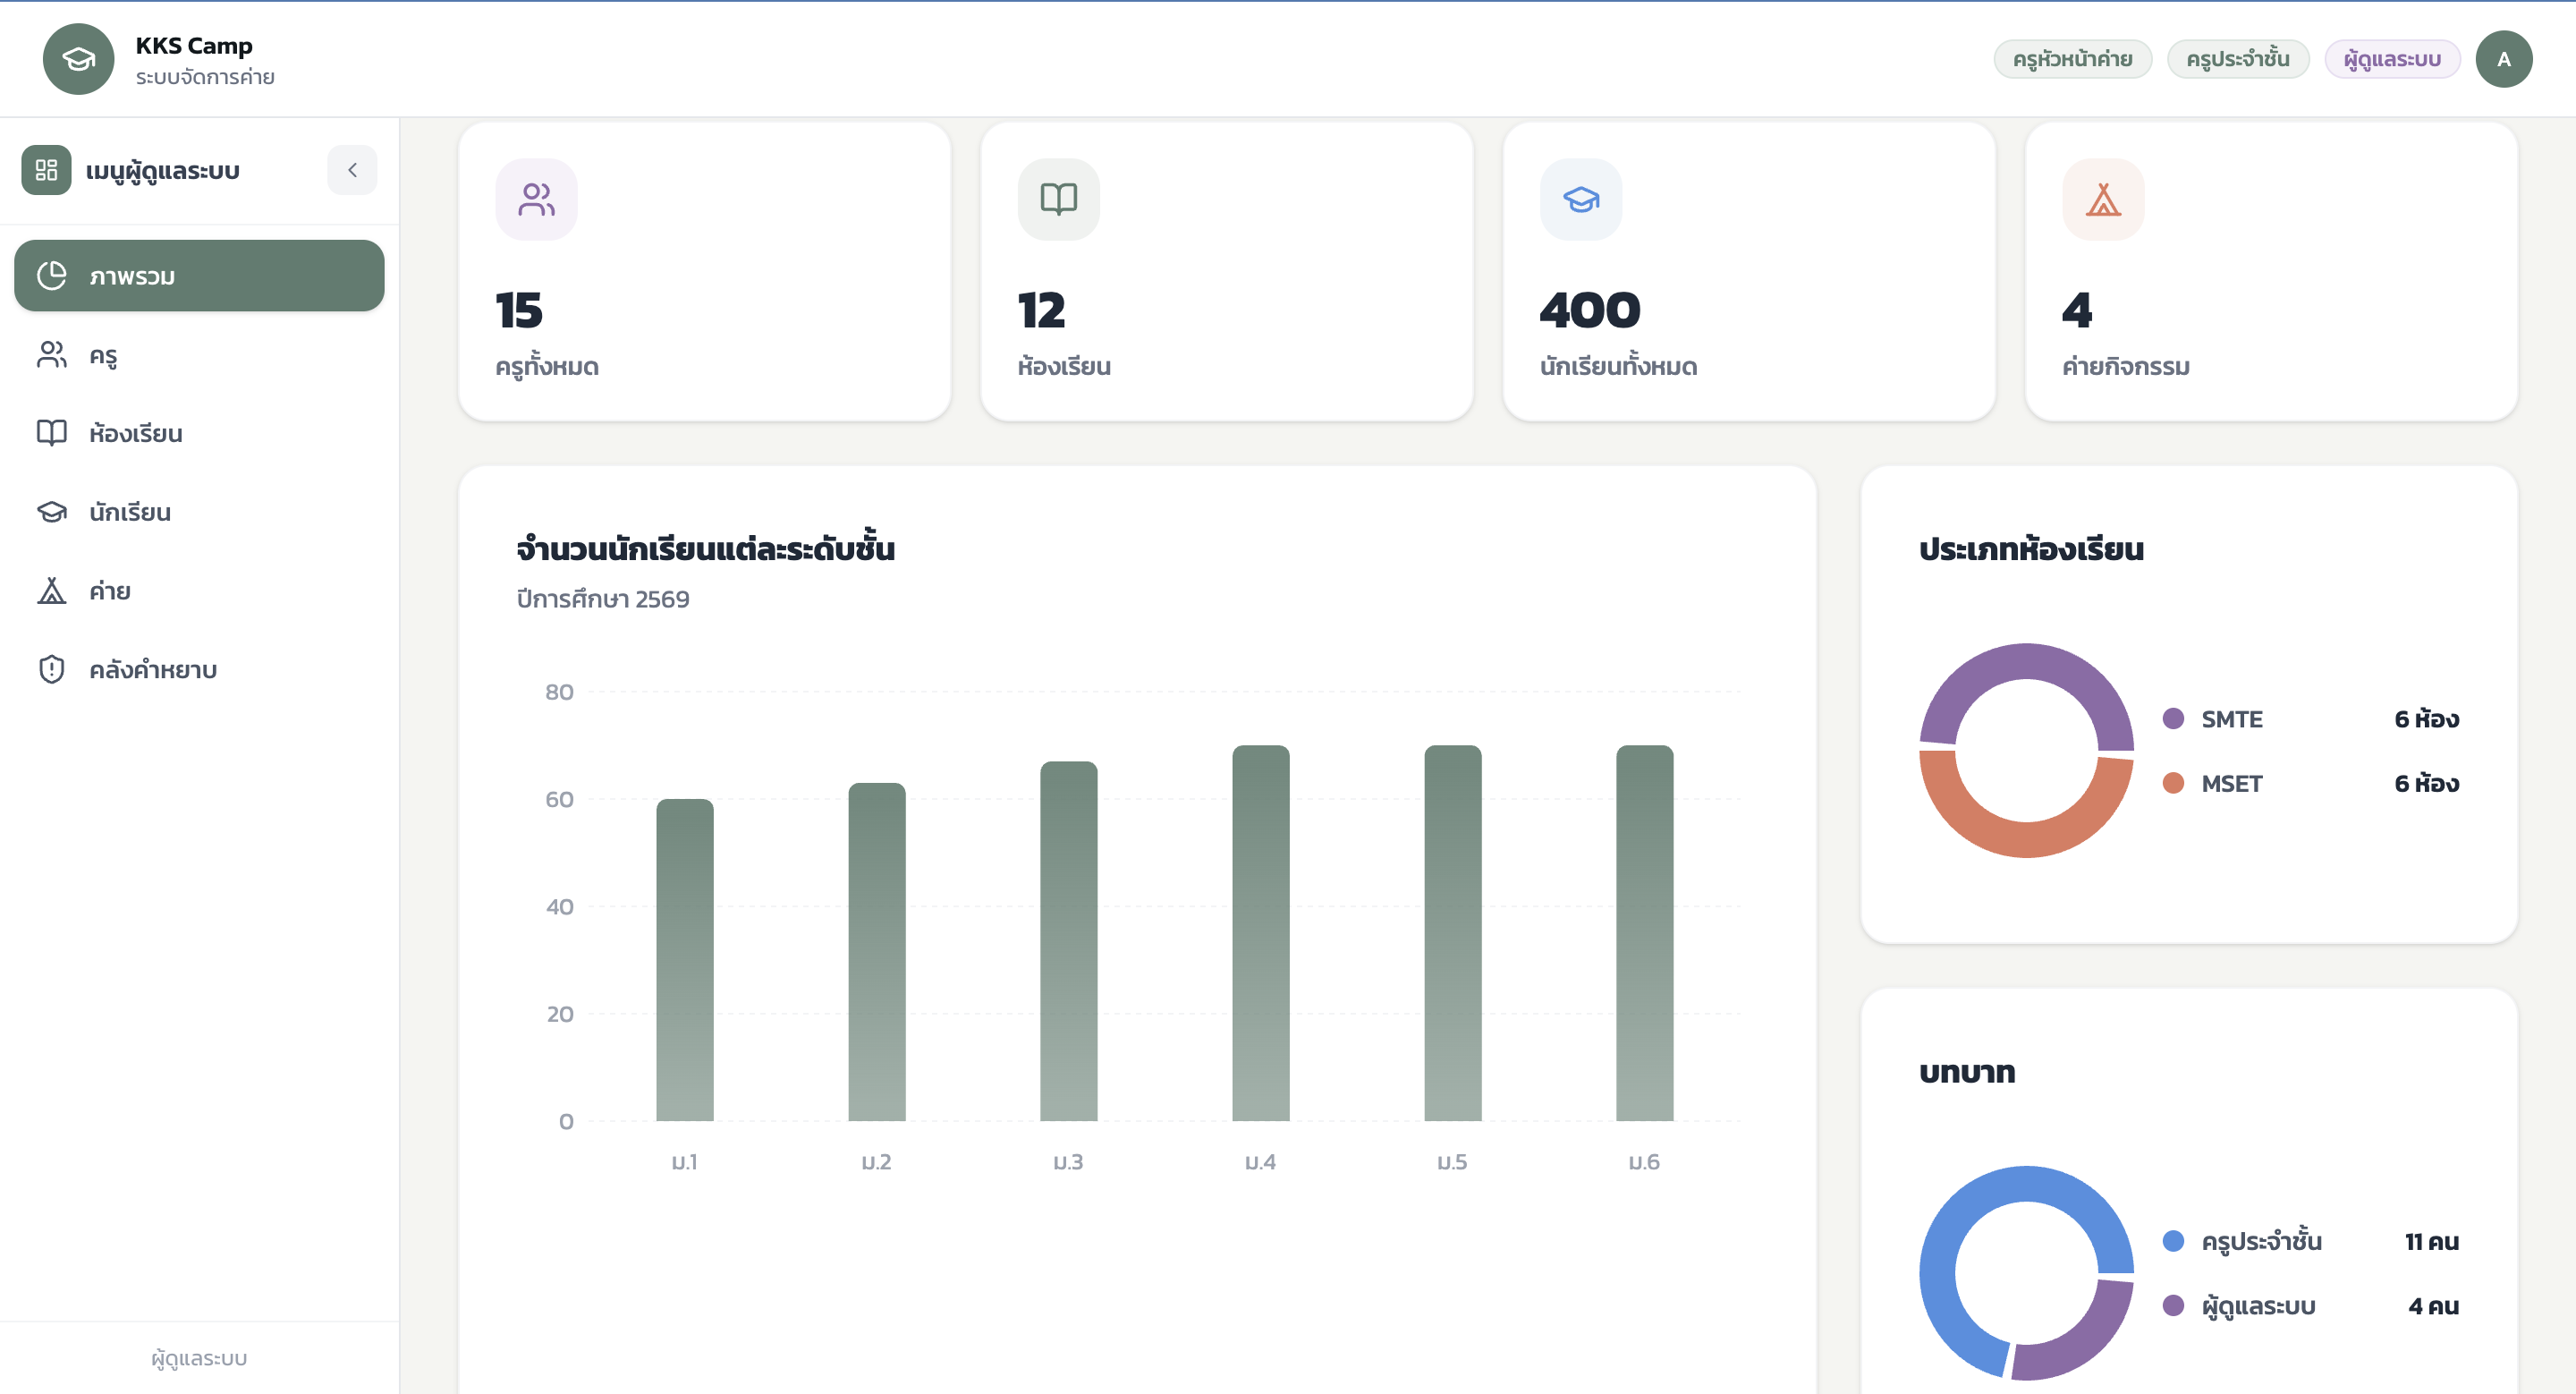Open the 400 นักเรียนทั้งหมด stat card
The image size is (2576, 1394).
click(x=1749, y=272)
